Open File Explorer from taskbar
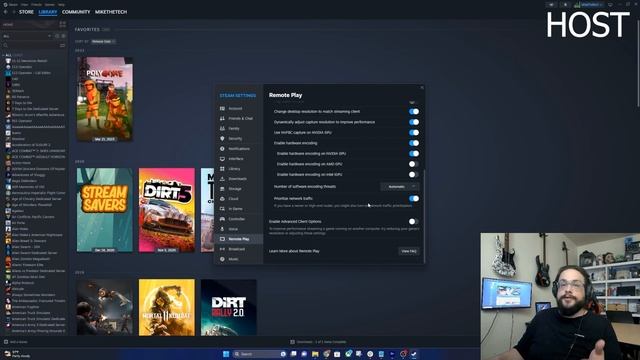Viewport: 640px width, 360px height. tap(315, 354)
